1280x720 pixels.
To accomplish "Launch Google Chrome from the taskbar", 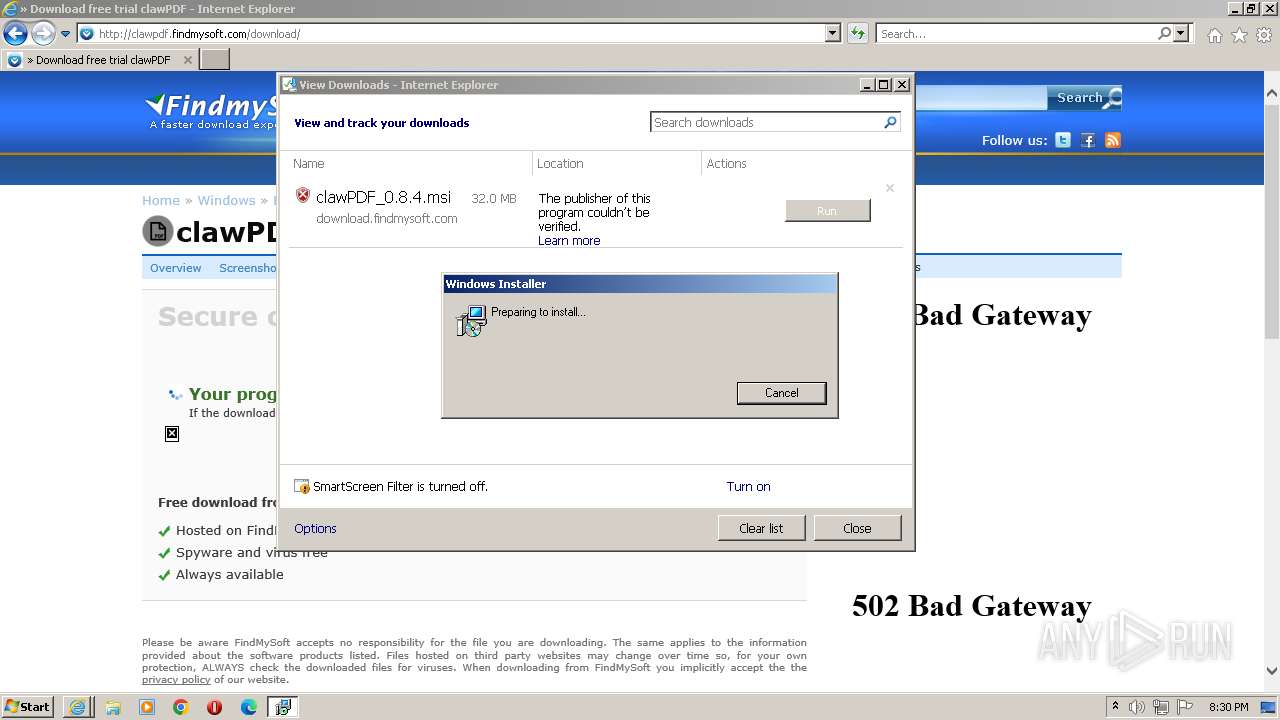I will 181,707.
